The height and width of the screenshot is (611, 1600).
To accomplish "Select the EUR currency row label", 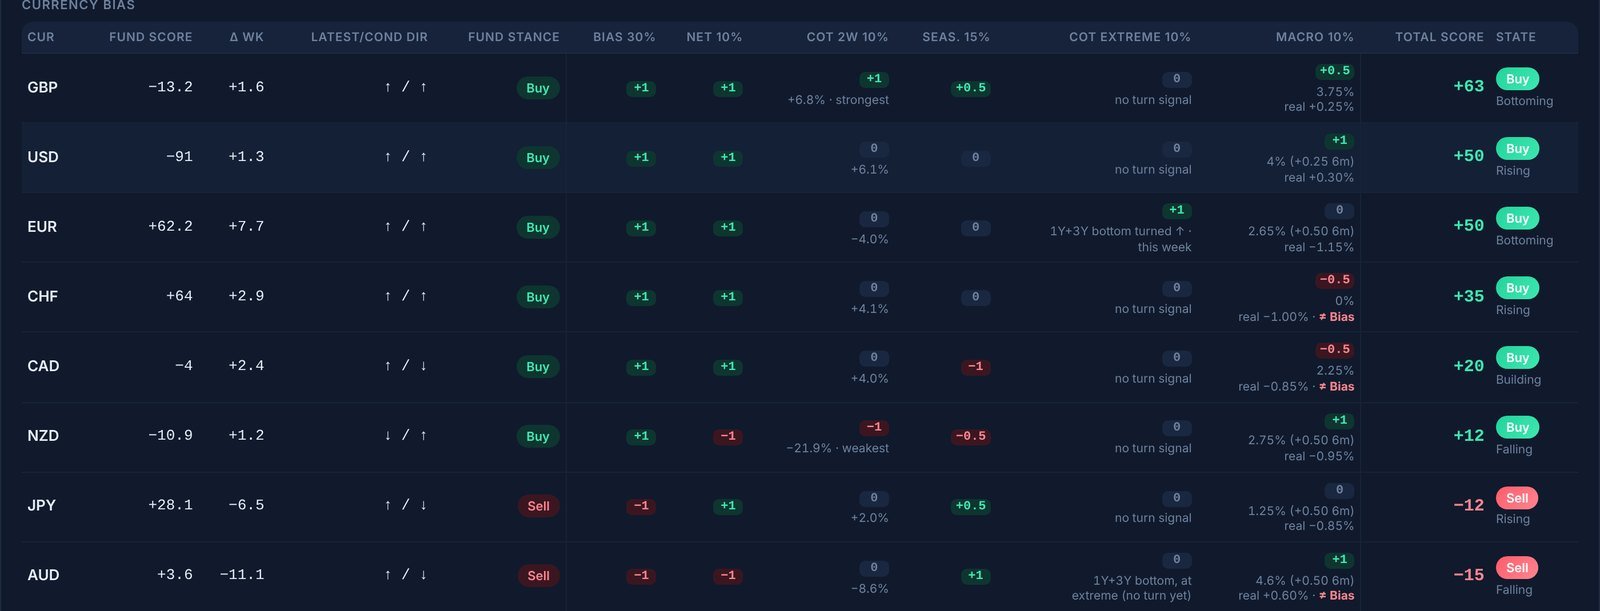I will coord(42,227).
